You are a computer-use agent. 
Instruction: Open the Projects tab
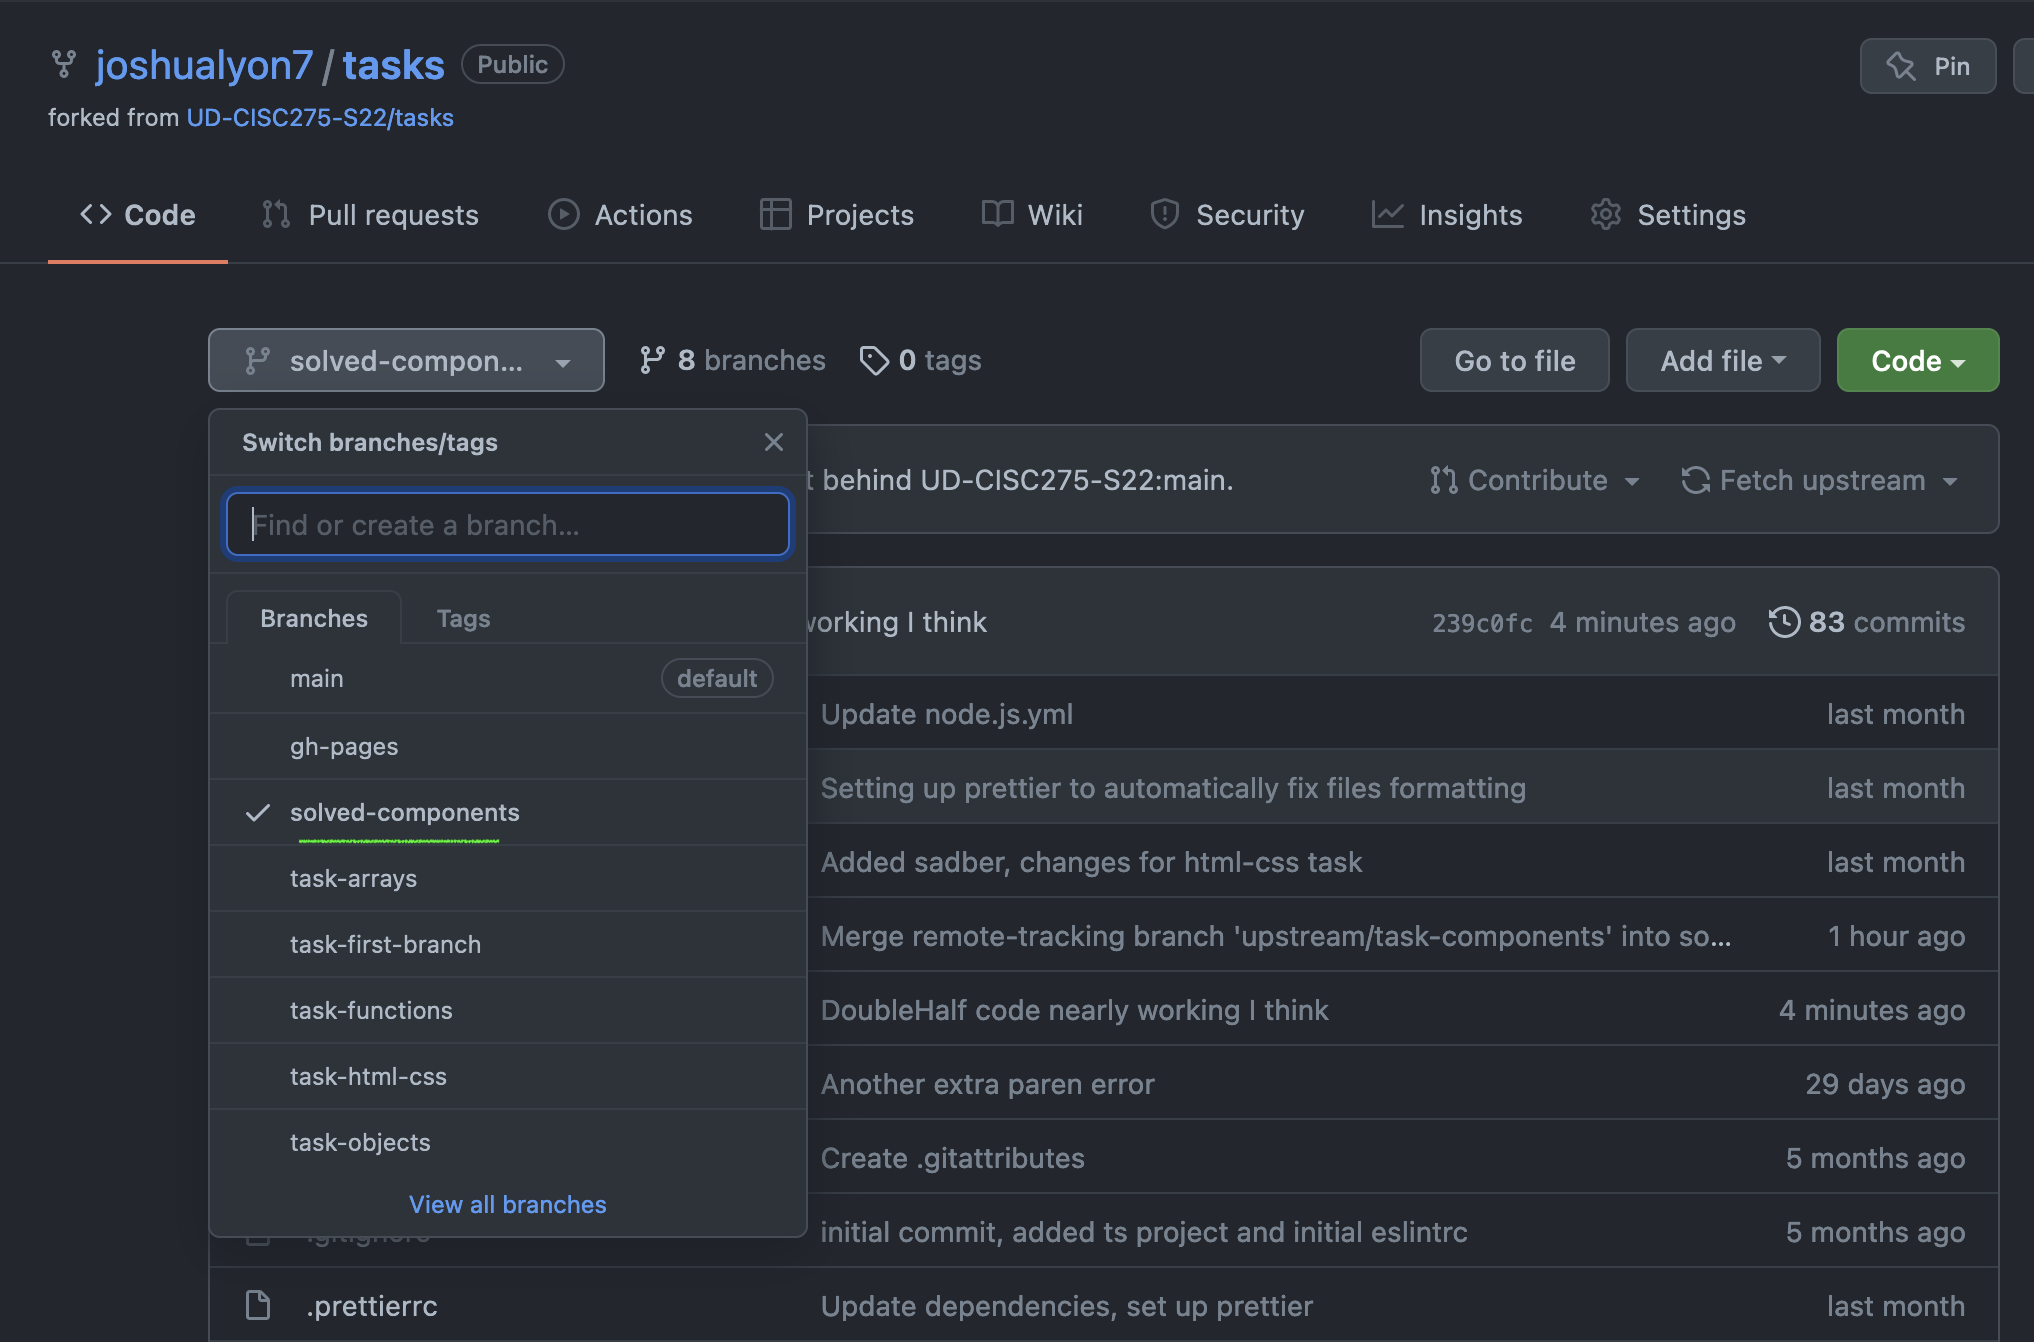[x=837, y=214]
